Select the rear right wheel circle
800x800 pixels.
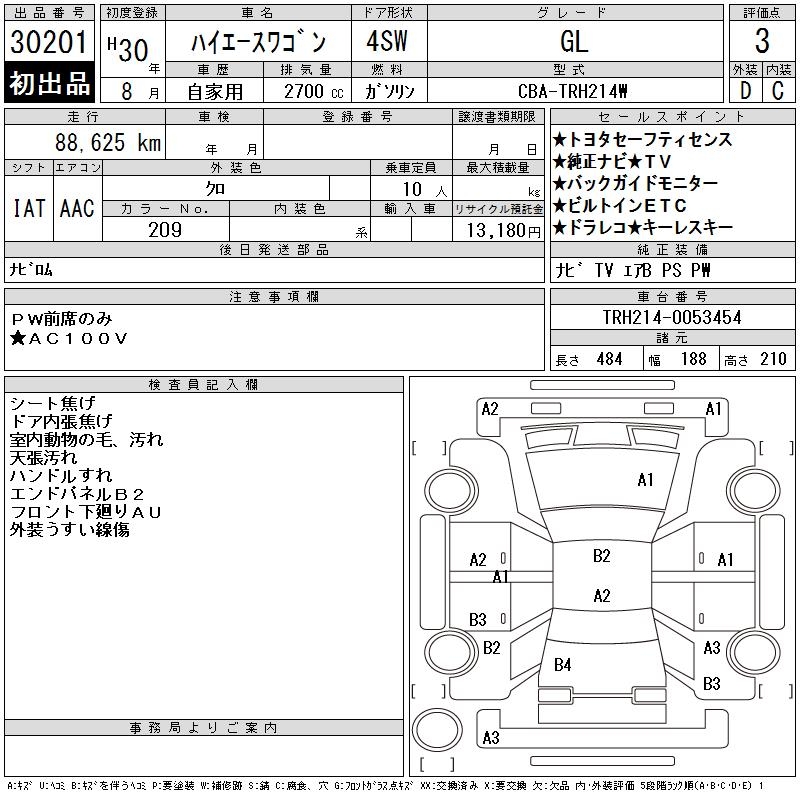[x=754, y=652]
